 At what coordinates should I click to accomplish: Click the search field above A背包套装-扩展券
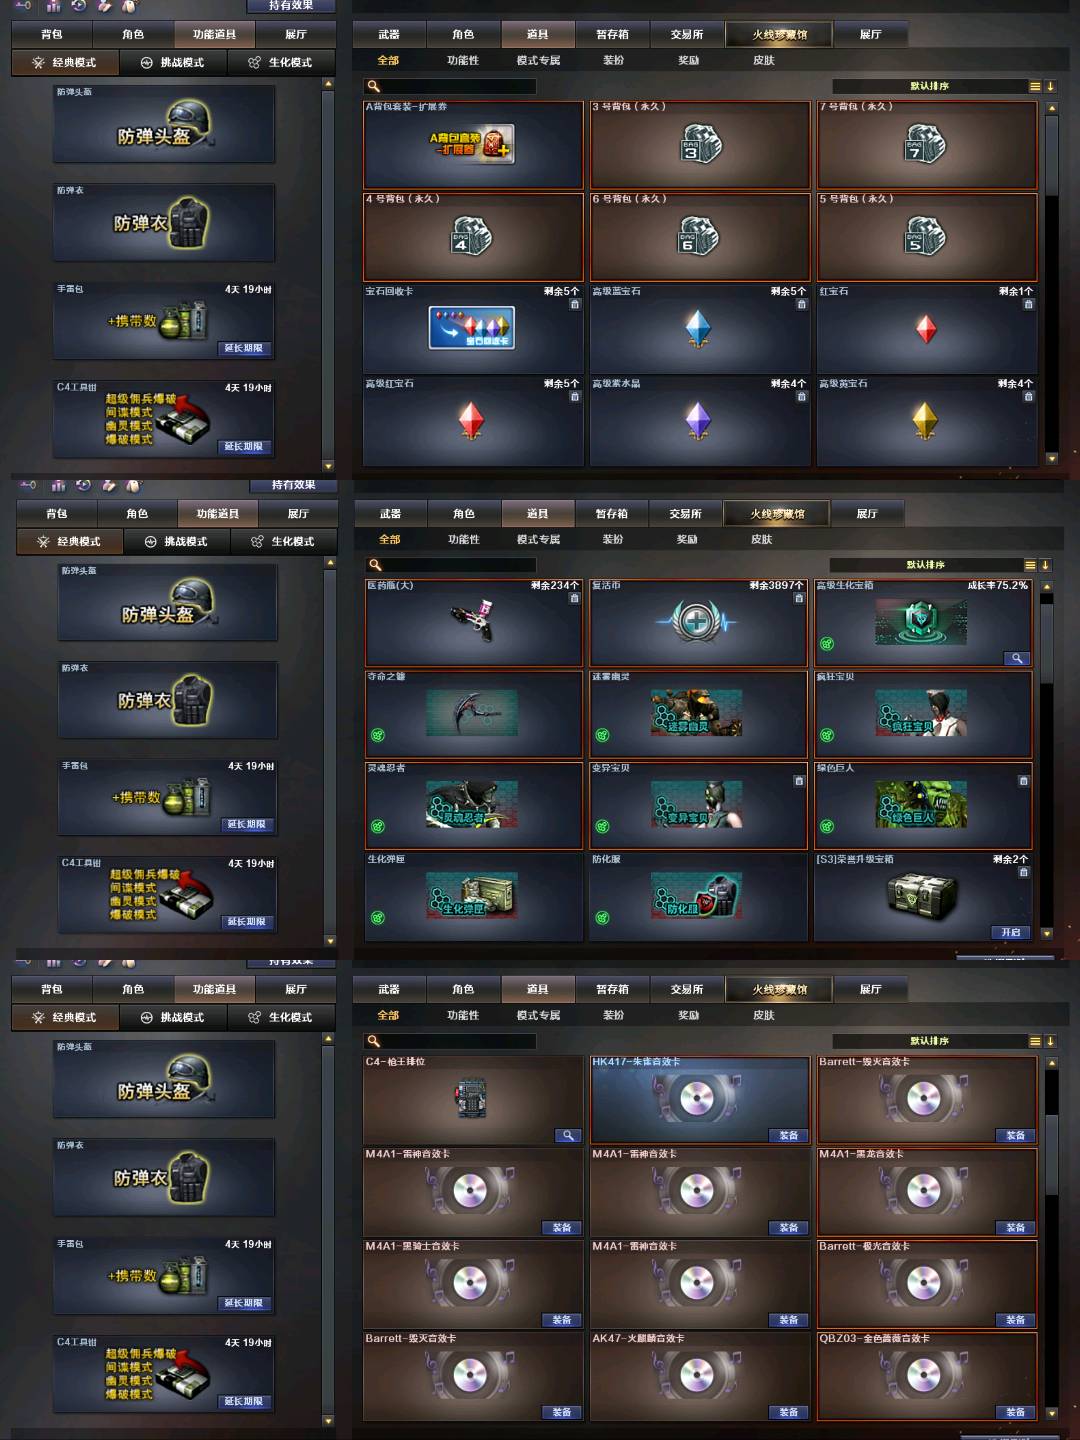pyautogui.click(x=450, y=86)
